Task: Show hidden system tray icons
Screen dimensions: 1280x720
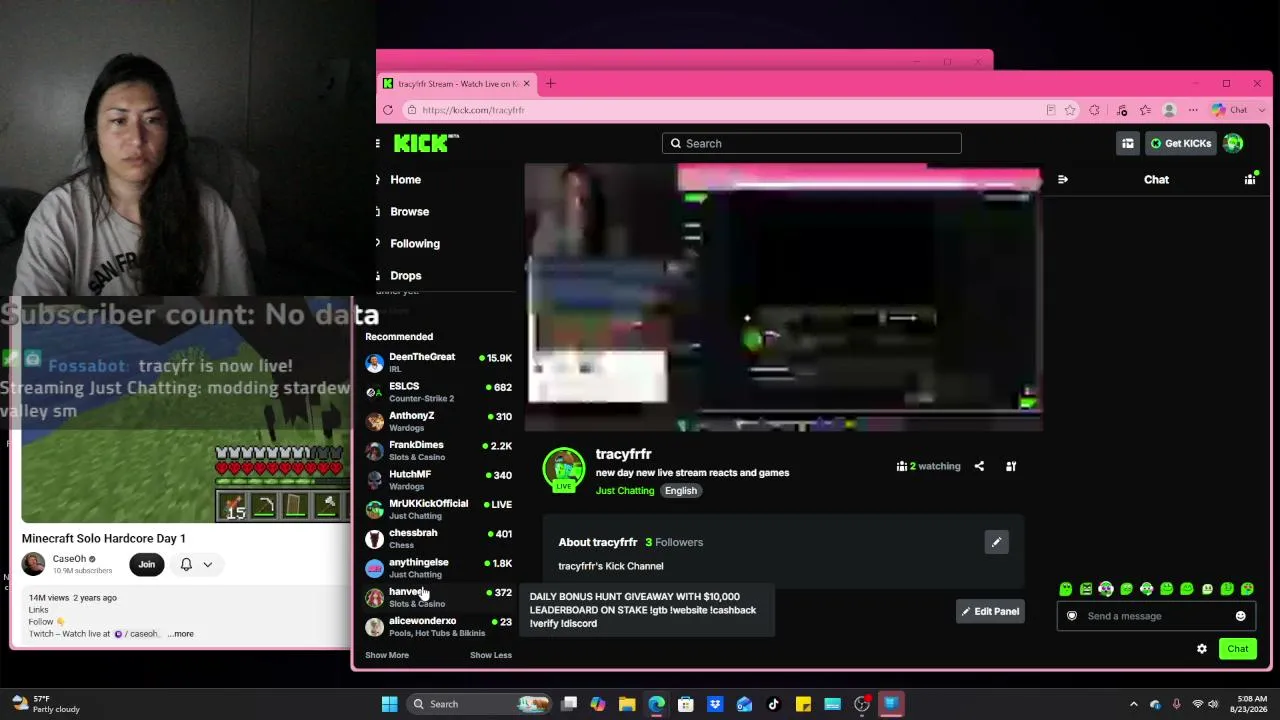Action: click(x=1133, y=704)
